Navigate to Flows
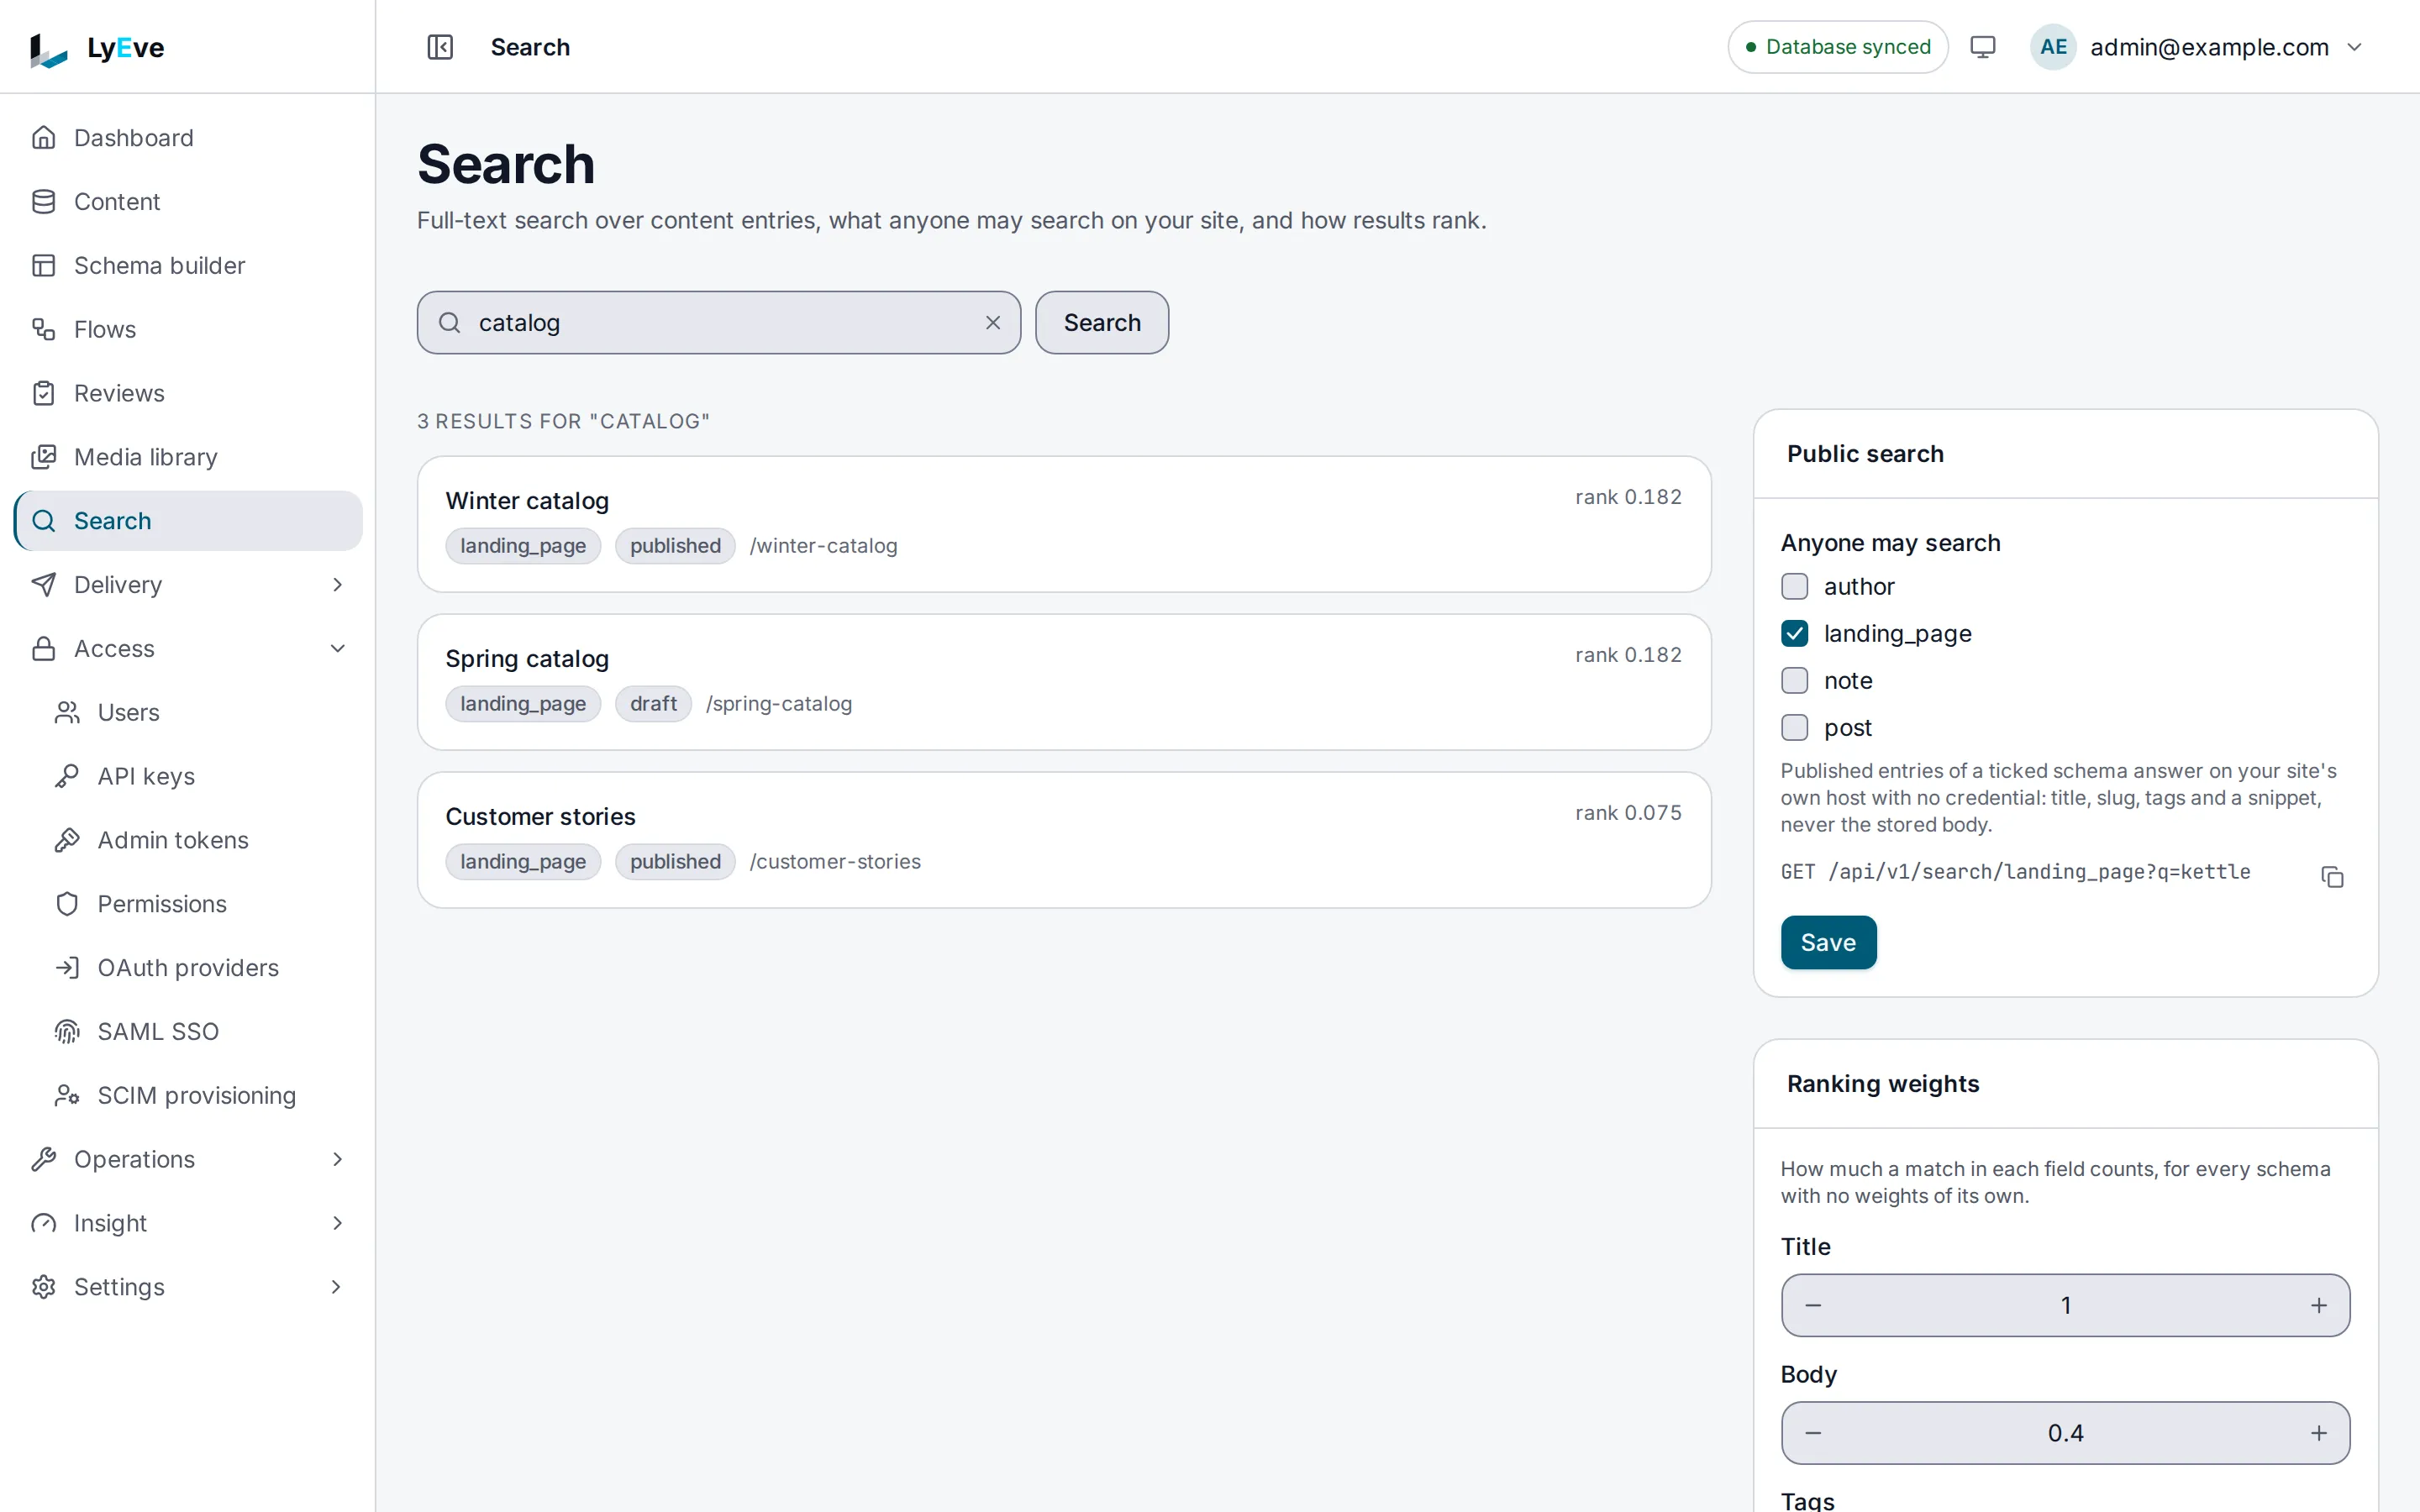The height and width of the screenshot is (1512, 2420). coord(188,329)
